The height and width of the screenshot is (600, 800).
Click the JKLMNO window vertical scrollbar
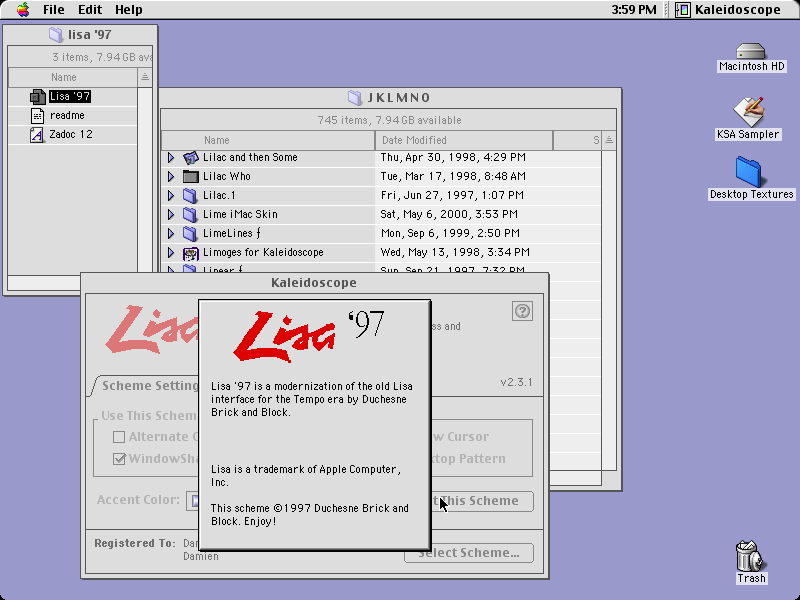pos(609,310)
